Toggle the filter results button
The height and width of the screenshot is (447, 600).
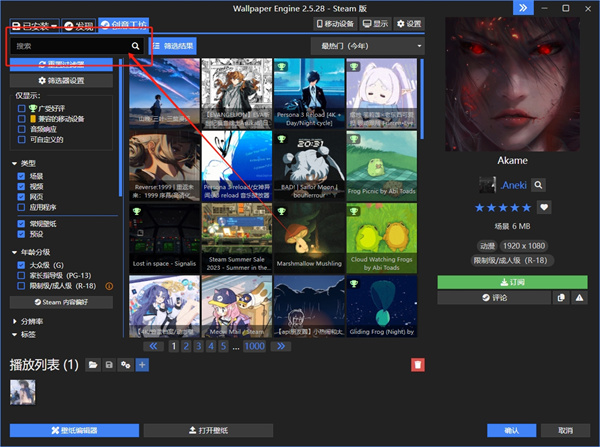click(x=173, y=46)
